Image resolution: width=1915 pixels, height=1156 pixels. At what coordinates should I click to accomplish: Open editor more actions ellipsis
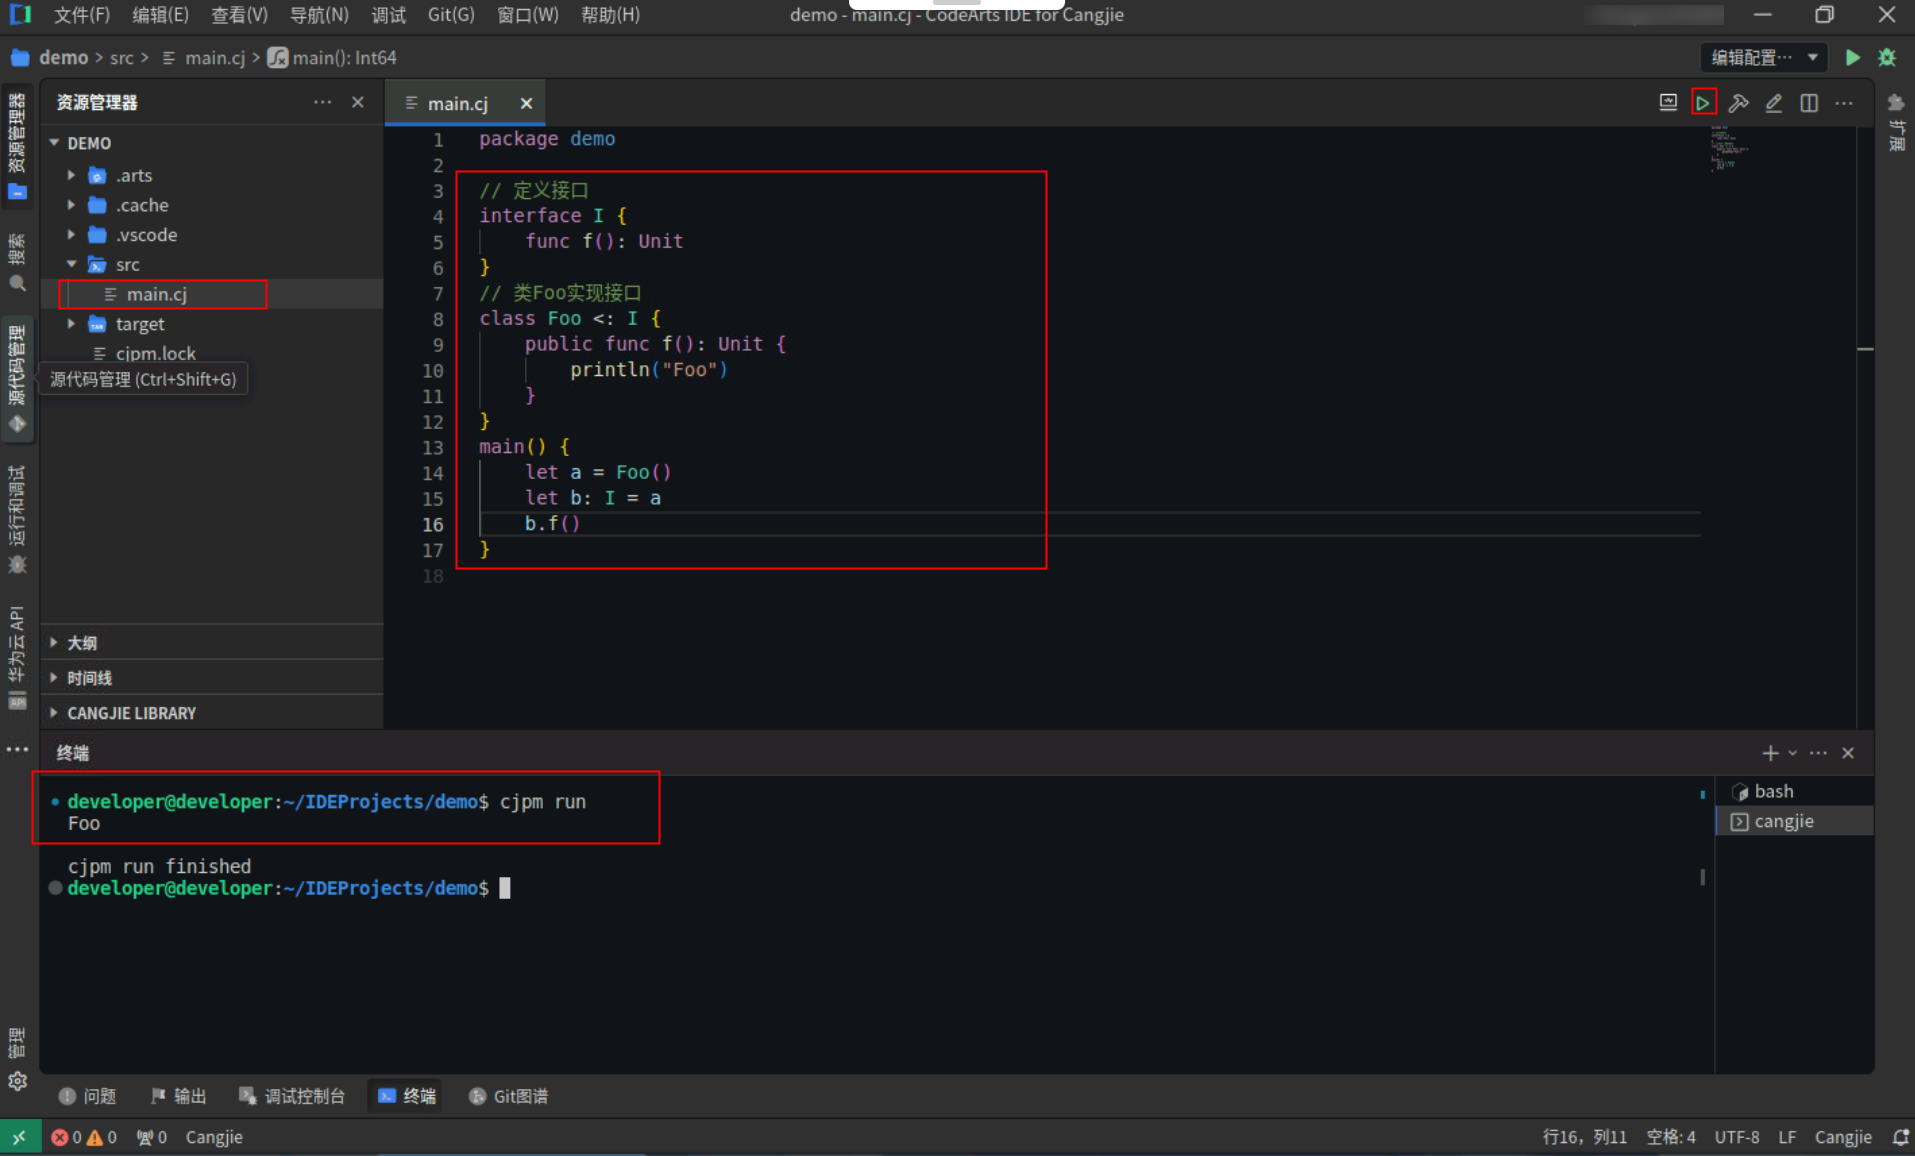pos(1844,102)
